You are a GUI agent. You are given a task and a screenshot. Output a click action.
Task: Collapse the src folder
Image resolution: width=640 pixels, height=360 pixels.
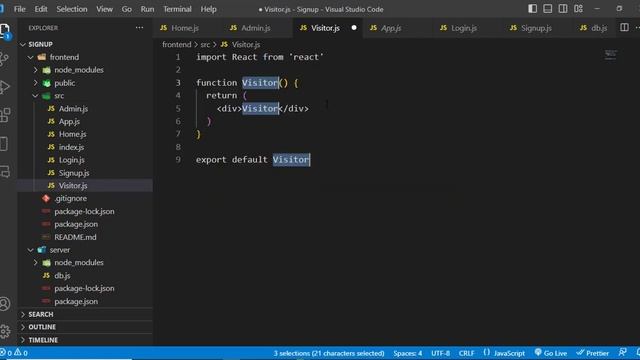click(86, 96)
